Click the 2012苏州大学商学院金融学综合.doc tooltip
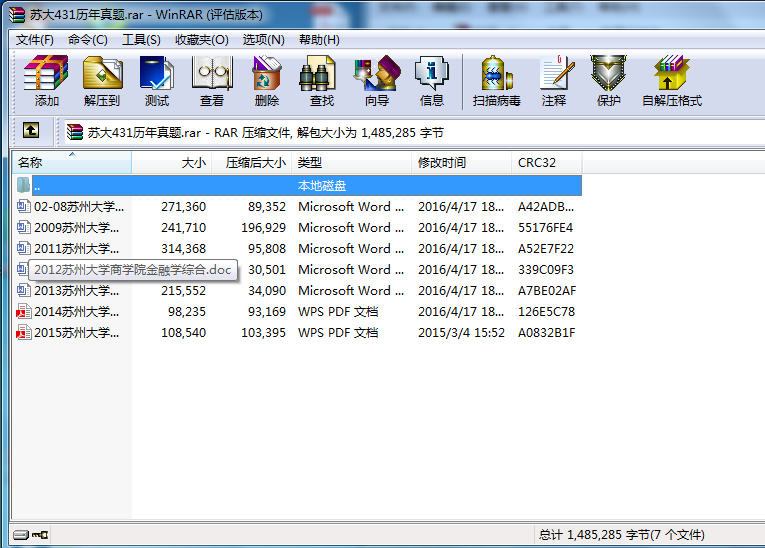765x548 pixels. click(133, 270)
